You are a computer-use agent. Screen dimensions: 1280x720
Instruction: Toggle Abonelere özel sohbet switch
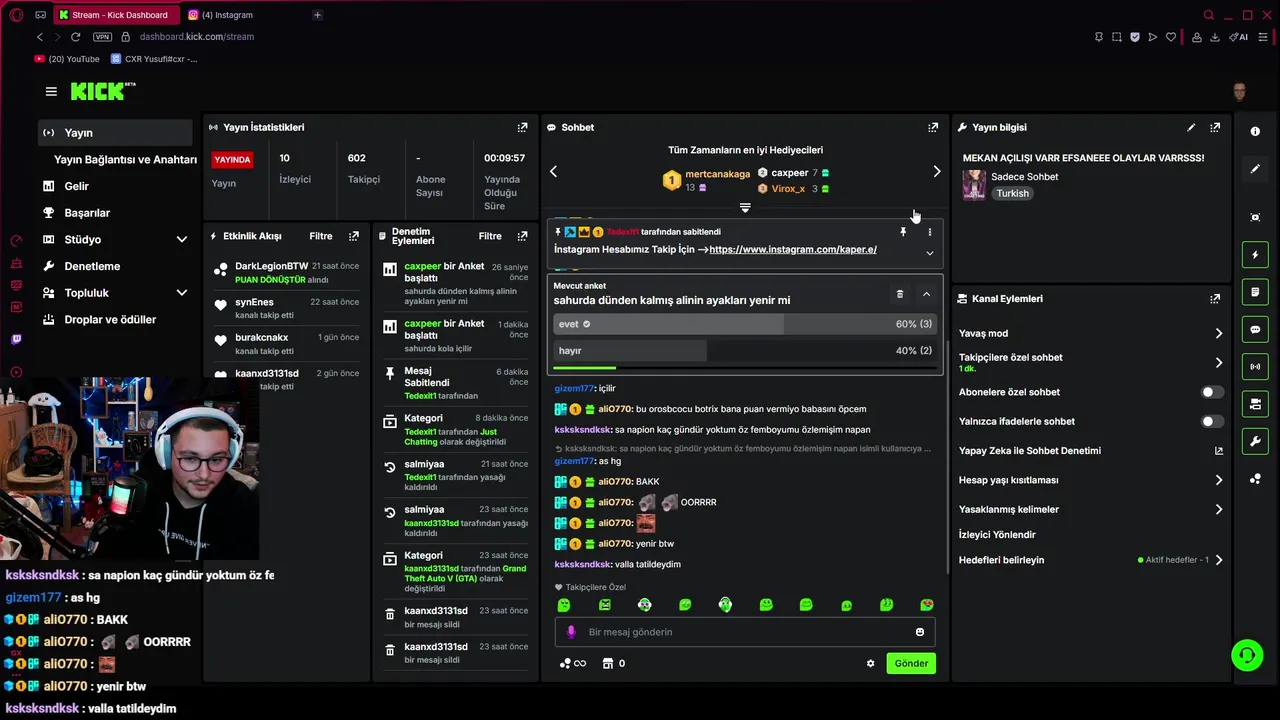pyautogui.click(x=1212, y=392)
